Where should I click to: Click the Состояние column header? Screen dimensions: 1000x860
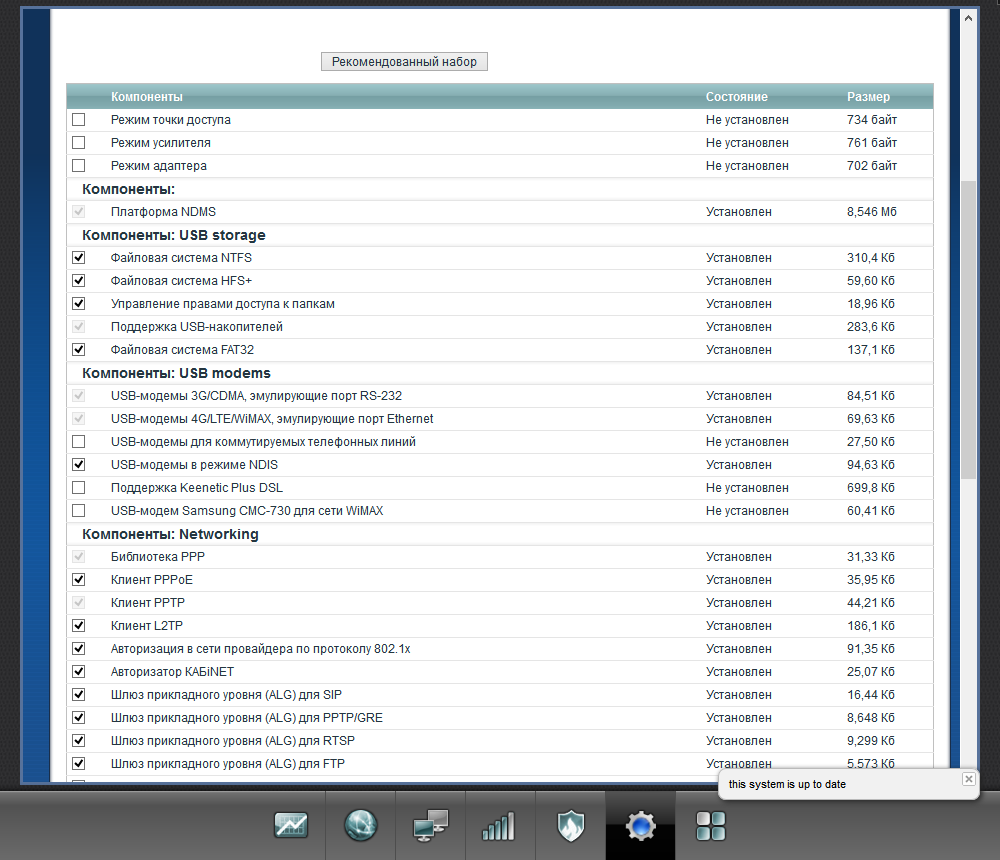737,97
